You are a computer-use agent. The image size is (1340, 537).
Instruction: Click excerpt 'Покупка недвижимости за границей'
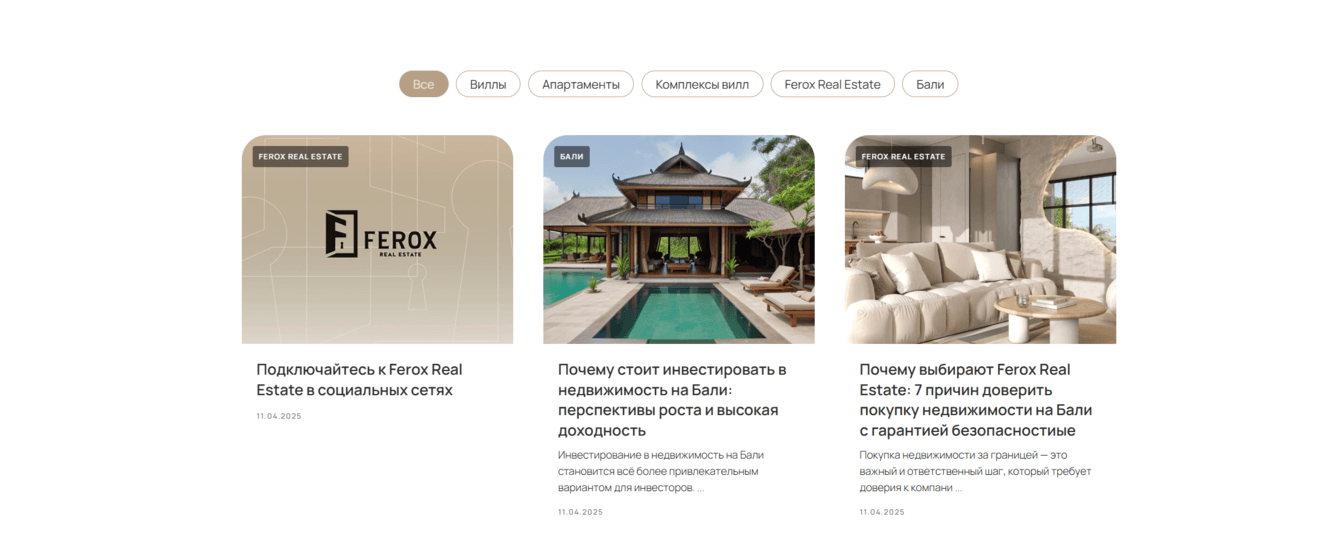click(975, 471)
